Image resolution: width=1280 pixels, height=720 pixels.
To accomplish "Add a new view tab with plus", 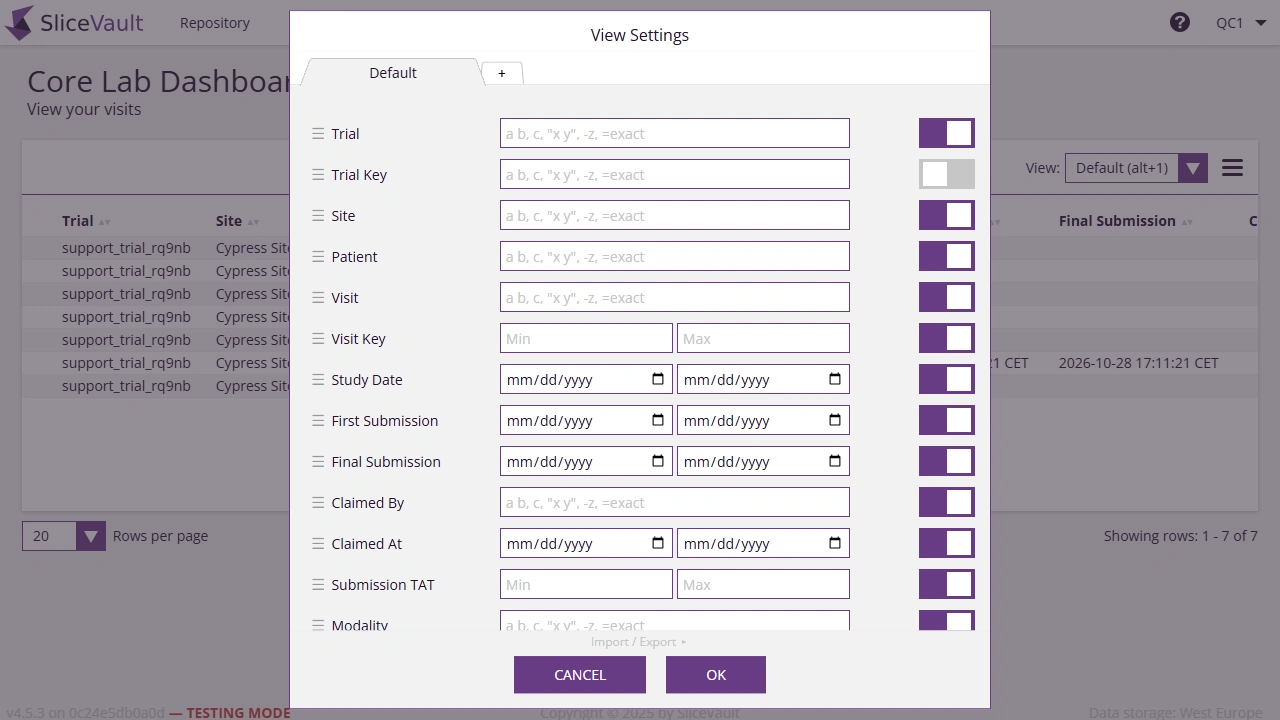I will 502,73.
